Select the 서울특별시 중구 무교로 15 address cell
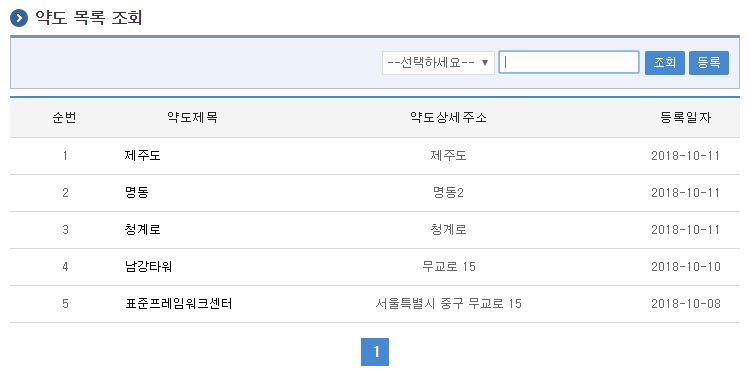The image size is (750, 372). 448,304
